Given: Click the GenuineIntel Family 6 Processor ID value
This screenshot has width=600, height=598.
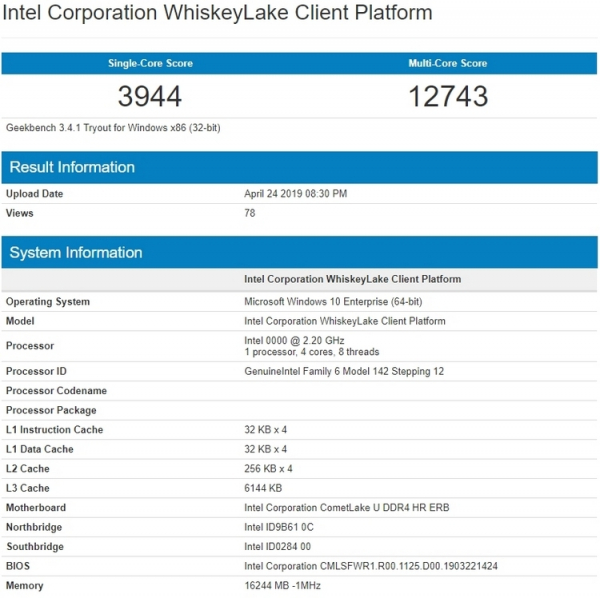Looking at the screenshot, I should [344, 371].
